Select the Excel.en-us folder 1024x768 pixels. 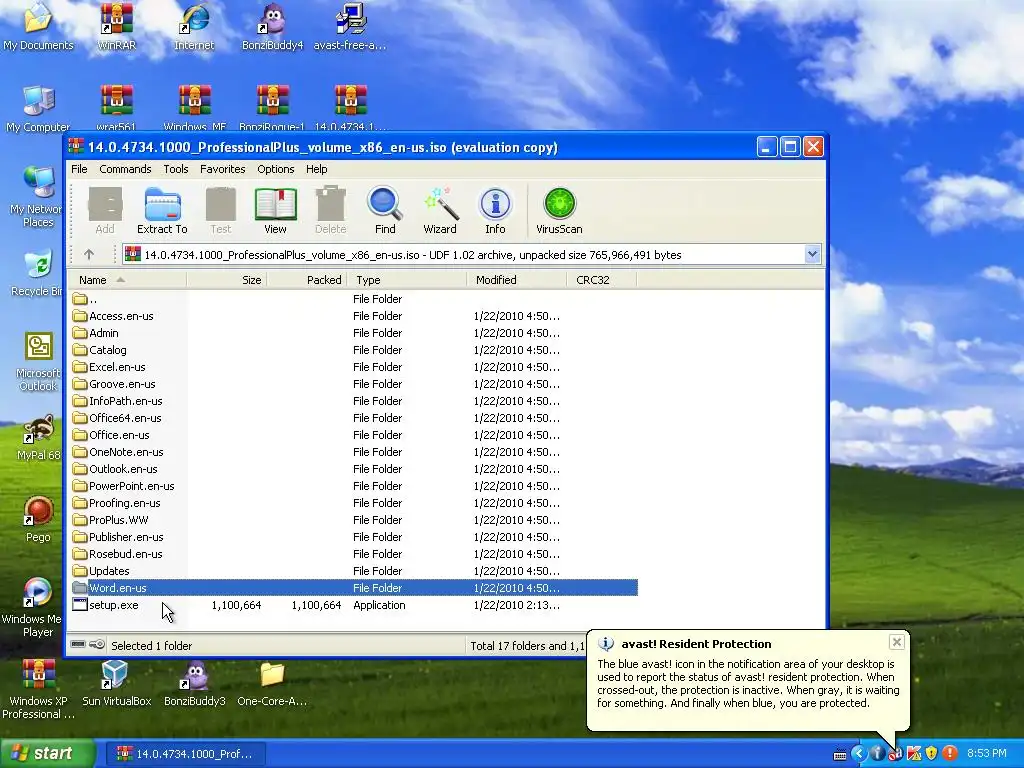pyautogui.click(x=353, y=367)
